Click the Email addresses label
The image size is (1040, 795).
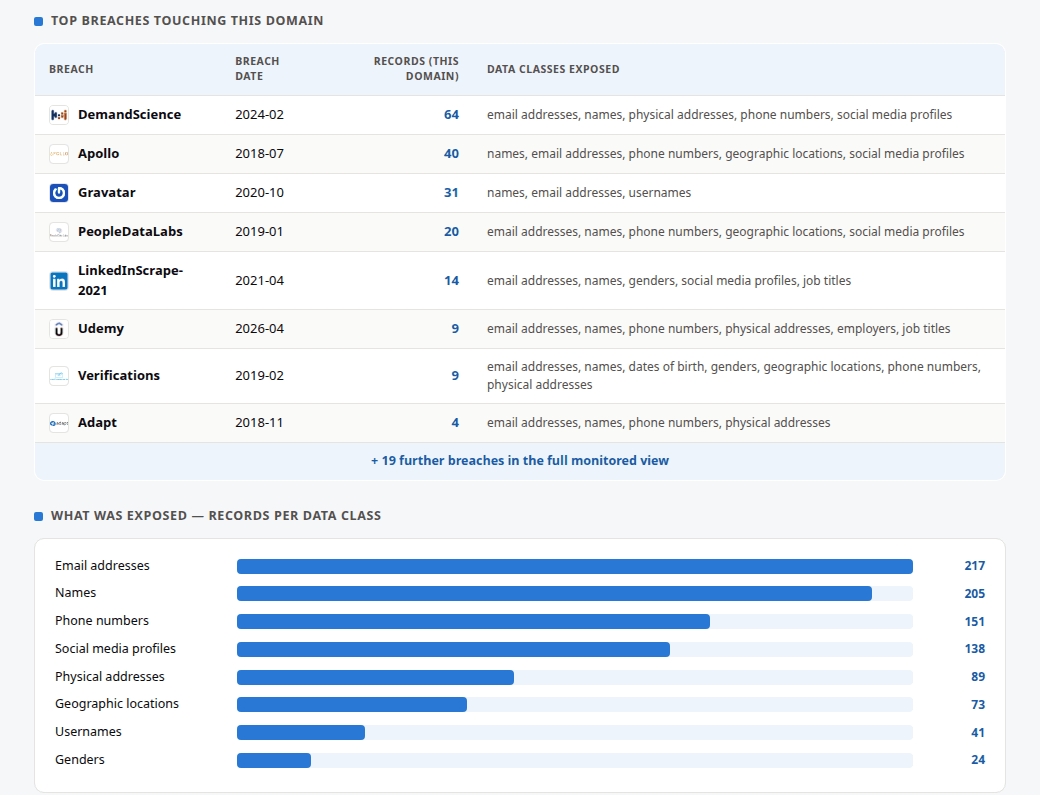[x=102, y=566]
